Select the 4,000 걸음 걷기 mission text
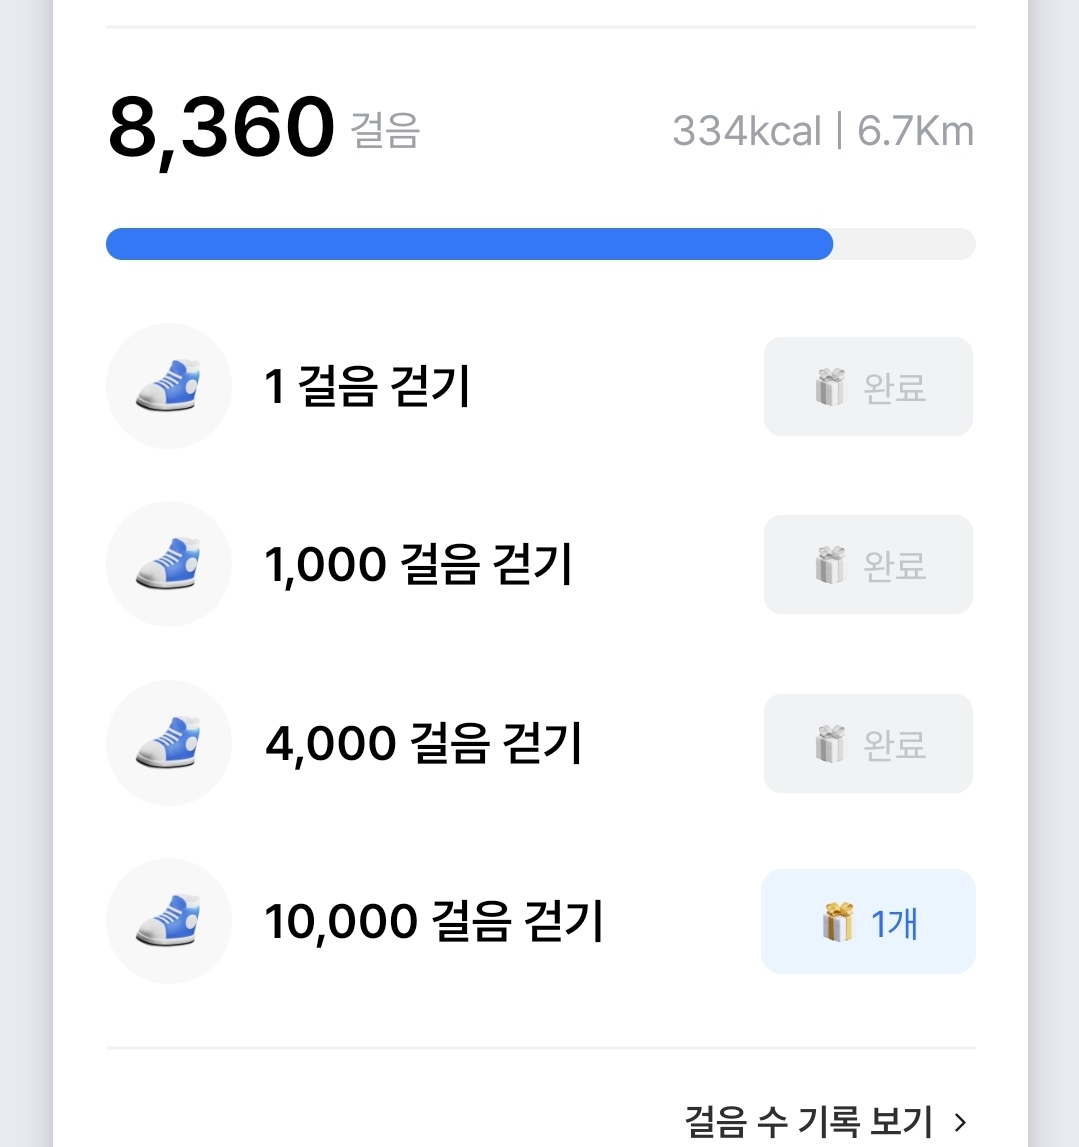This screenshot has width=1079, height=1147. click(423, 744)
